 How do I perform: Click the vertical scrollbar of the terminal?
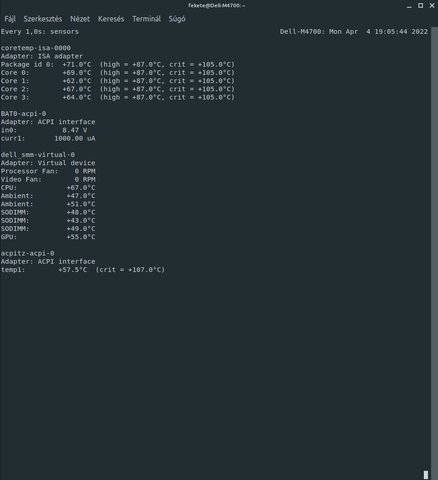[x=435, y=253]
